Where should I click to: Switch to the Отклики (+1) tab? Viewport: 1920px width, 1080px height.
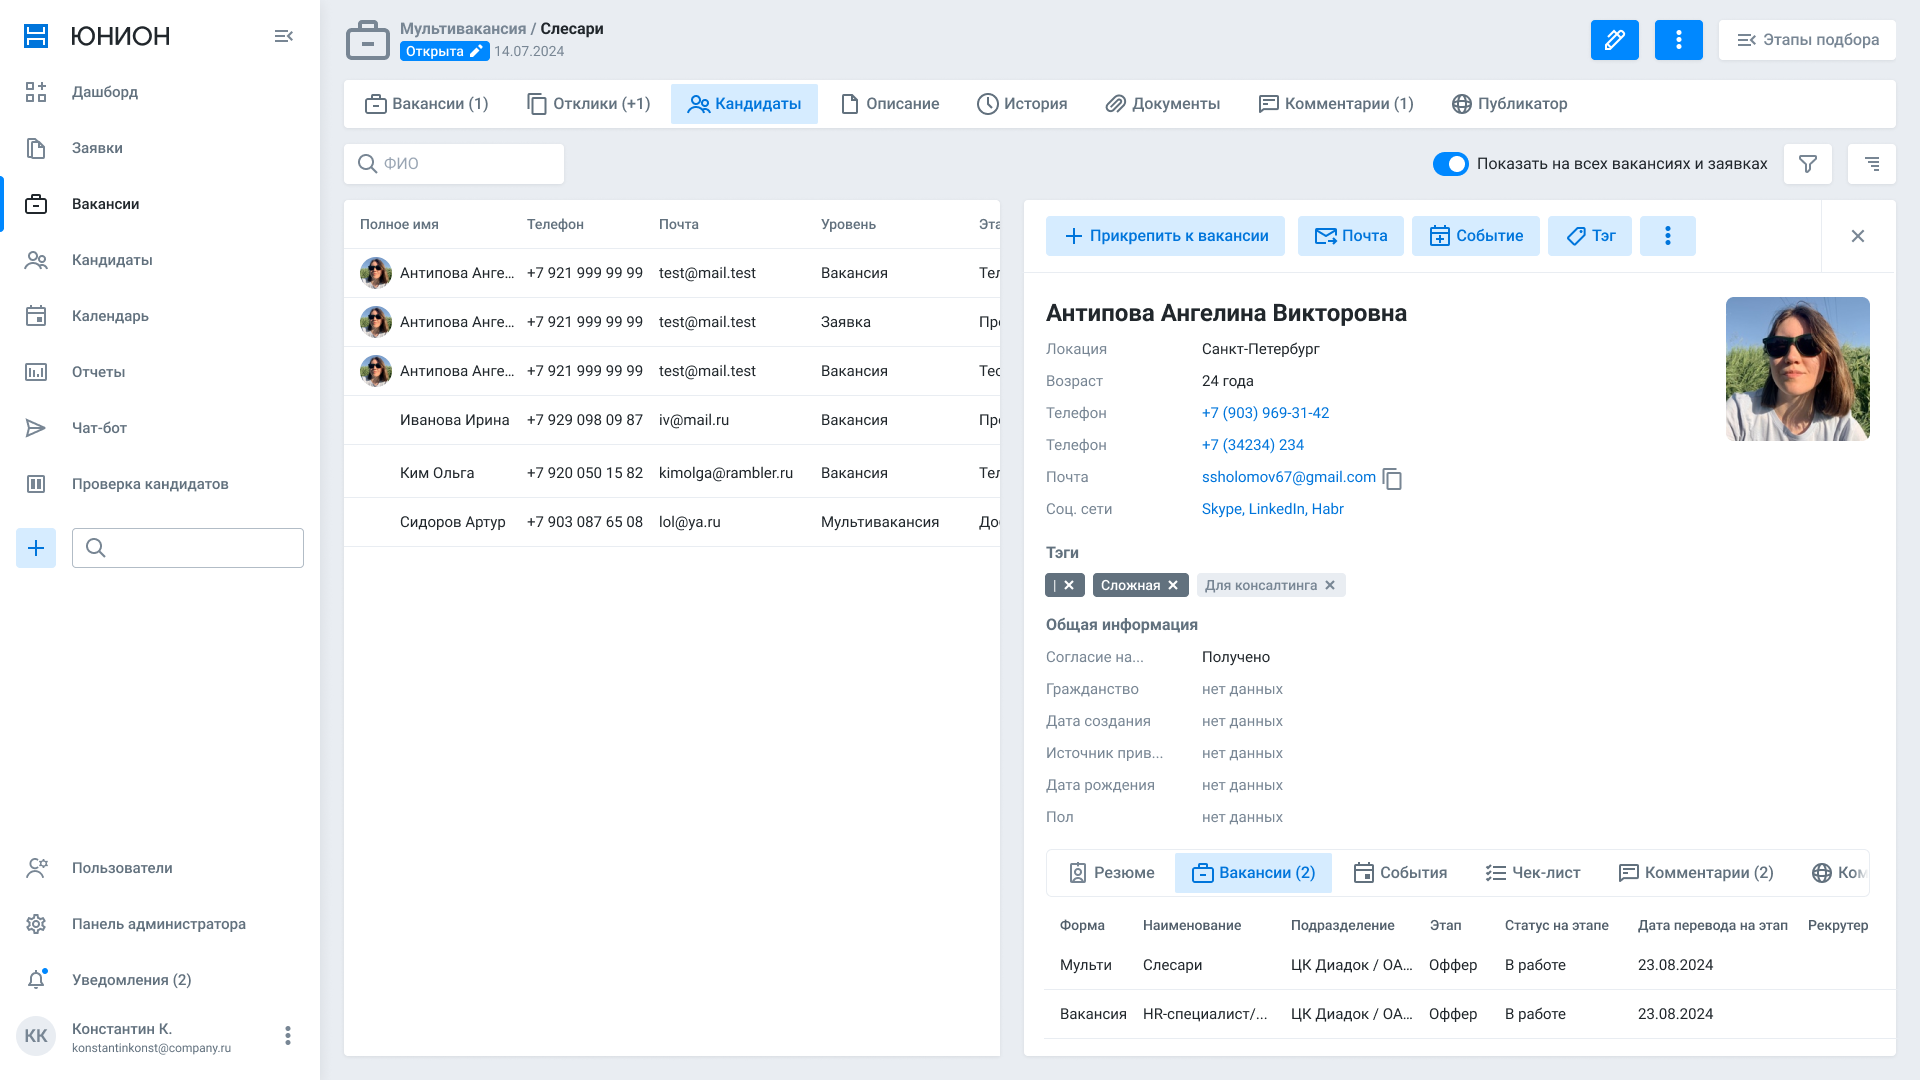[x=589, y=104]
